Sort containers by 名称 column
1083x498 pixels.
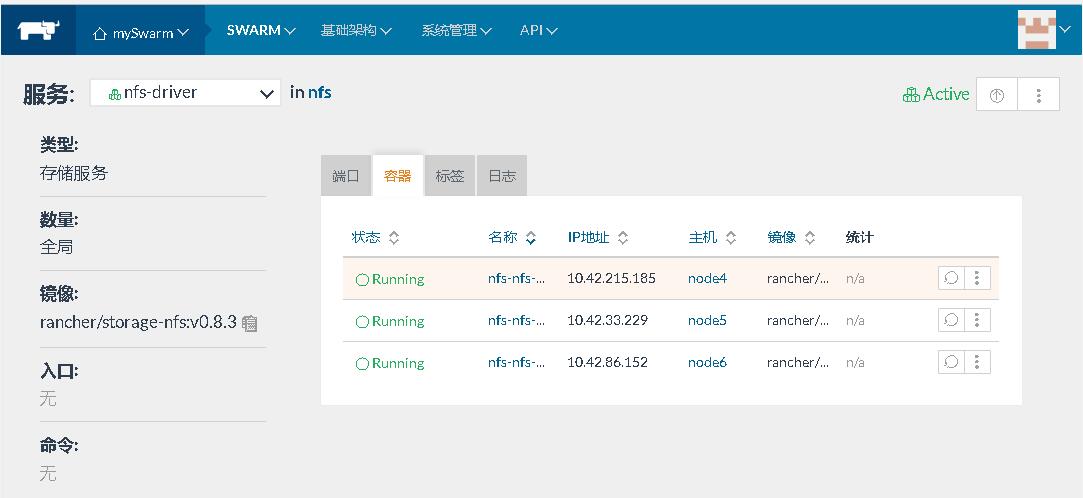512,238
